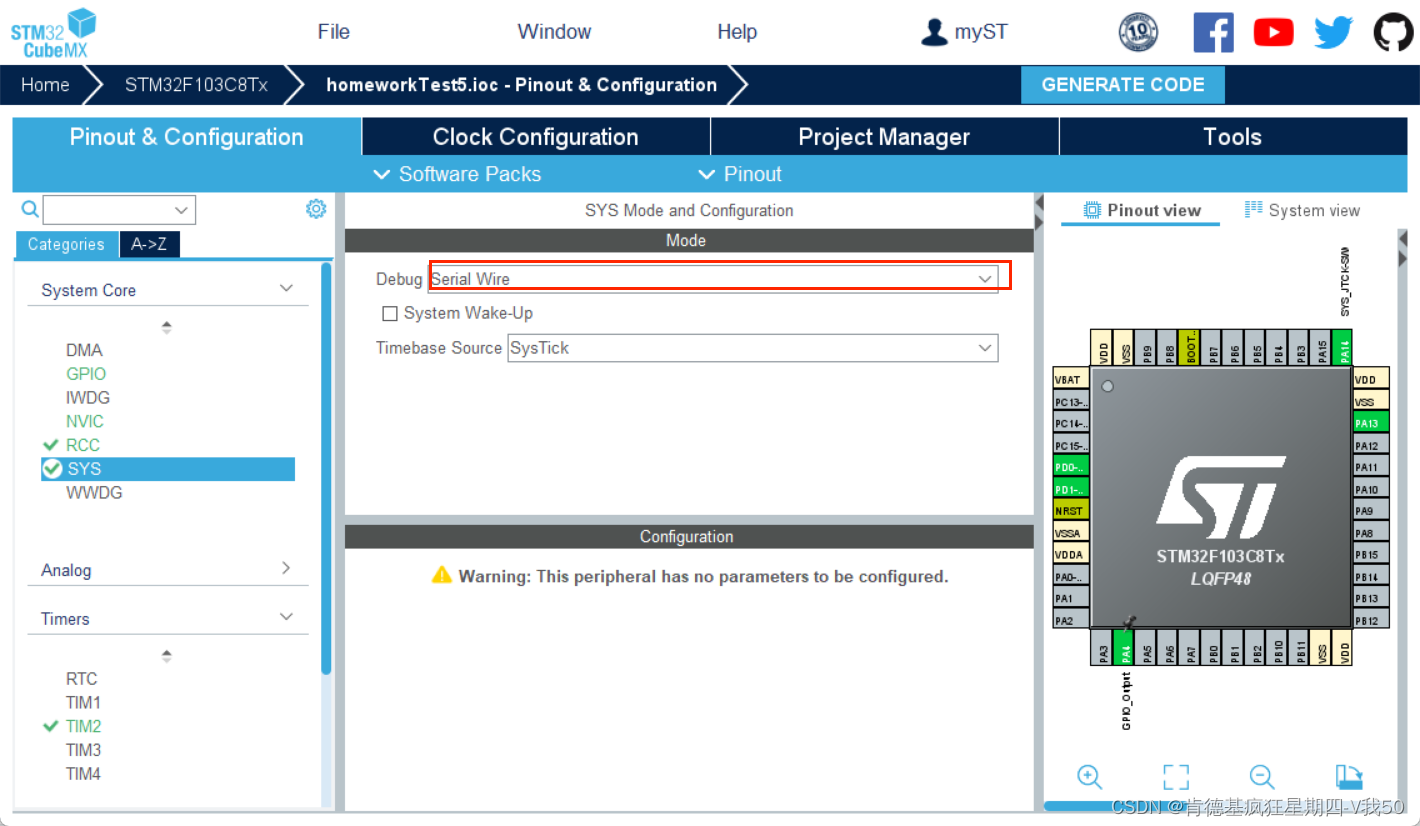Screen dimensions: 1420x826
Task: Fit the chip to the view with the frame icon
Action: 1176,777
